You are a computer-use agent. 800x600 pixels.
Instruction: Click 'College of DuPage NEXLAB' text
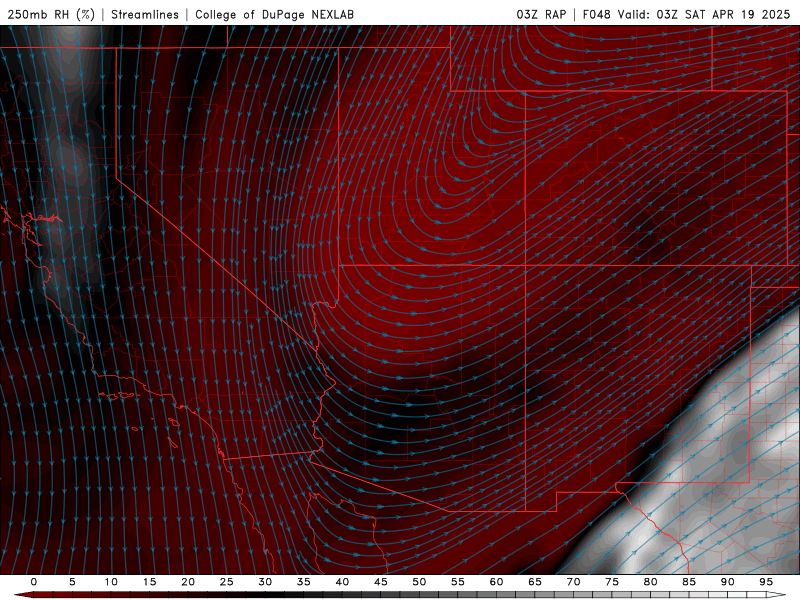tap(274, 14)
